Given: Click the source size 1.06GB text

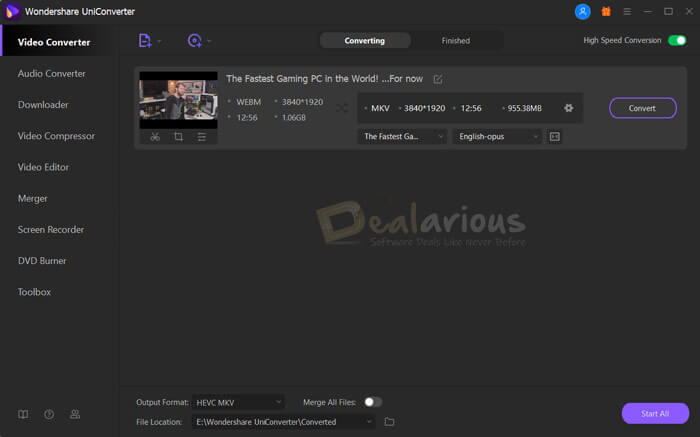Looking at the screenshot, I should click(294, 118).
